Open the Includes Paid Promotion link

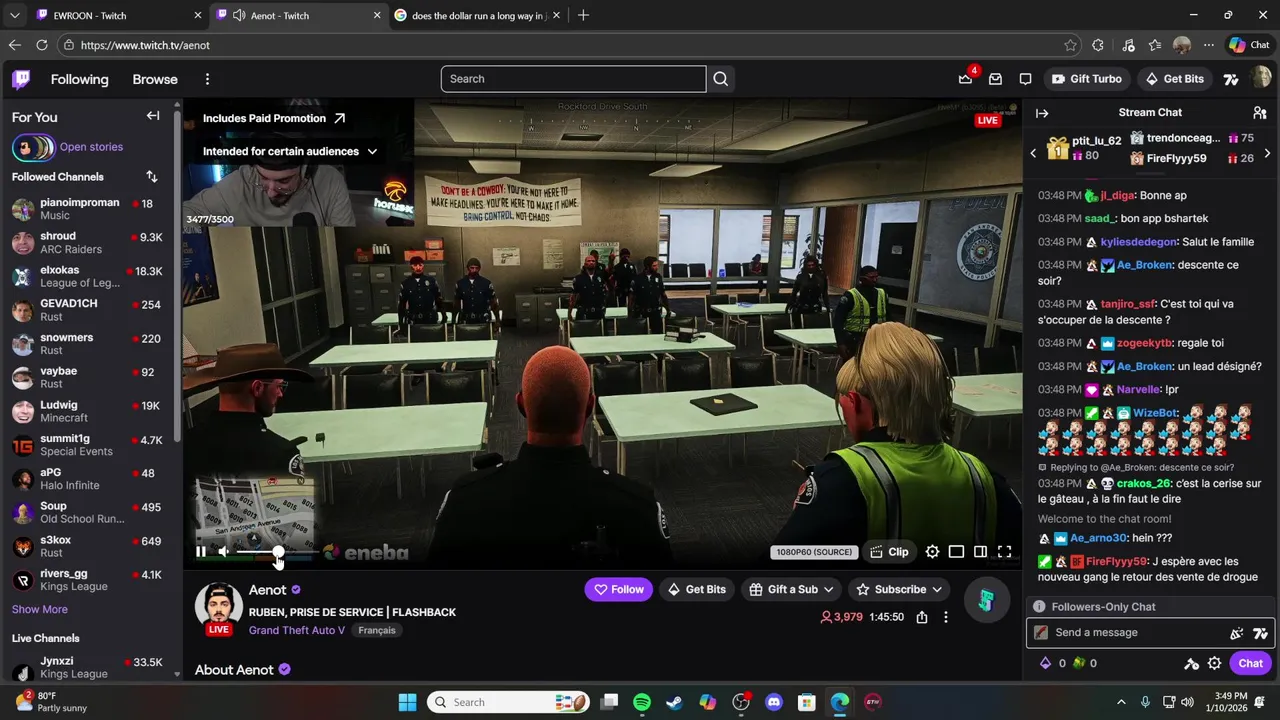(274, 118)
